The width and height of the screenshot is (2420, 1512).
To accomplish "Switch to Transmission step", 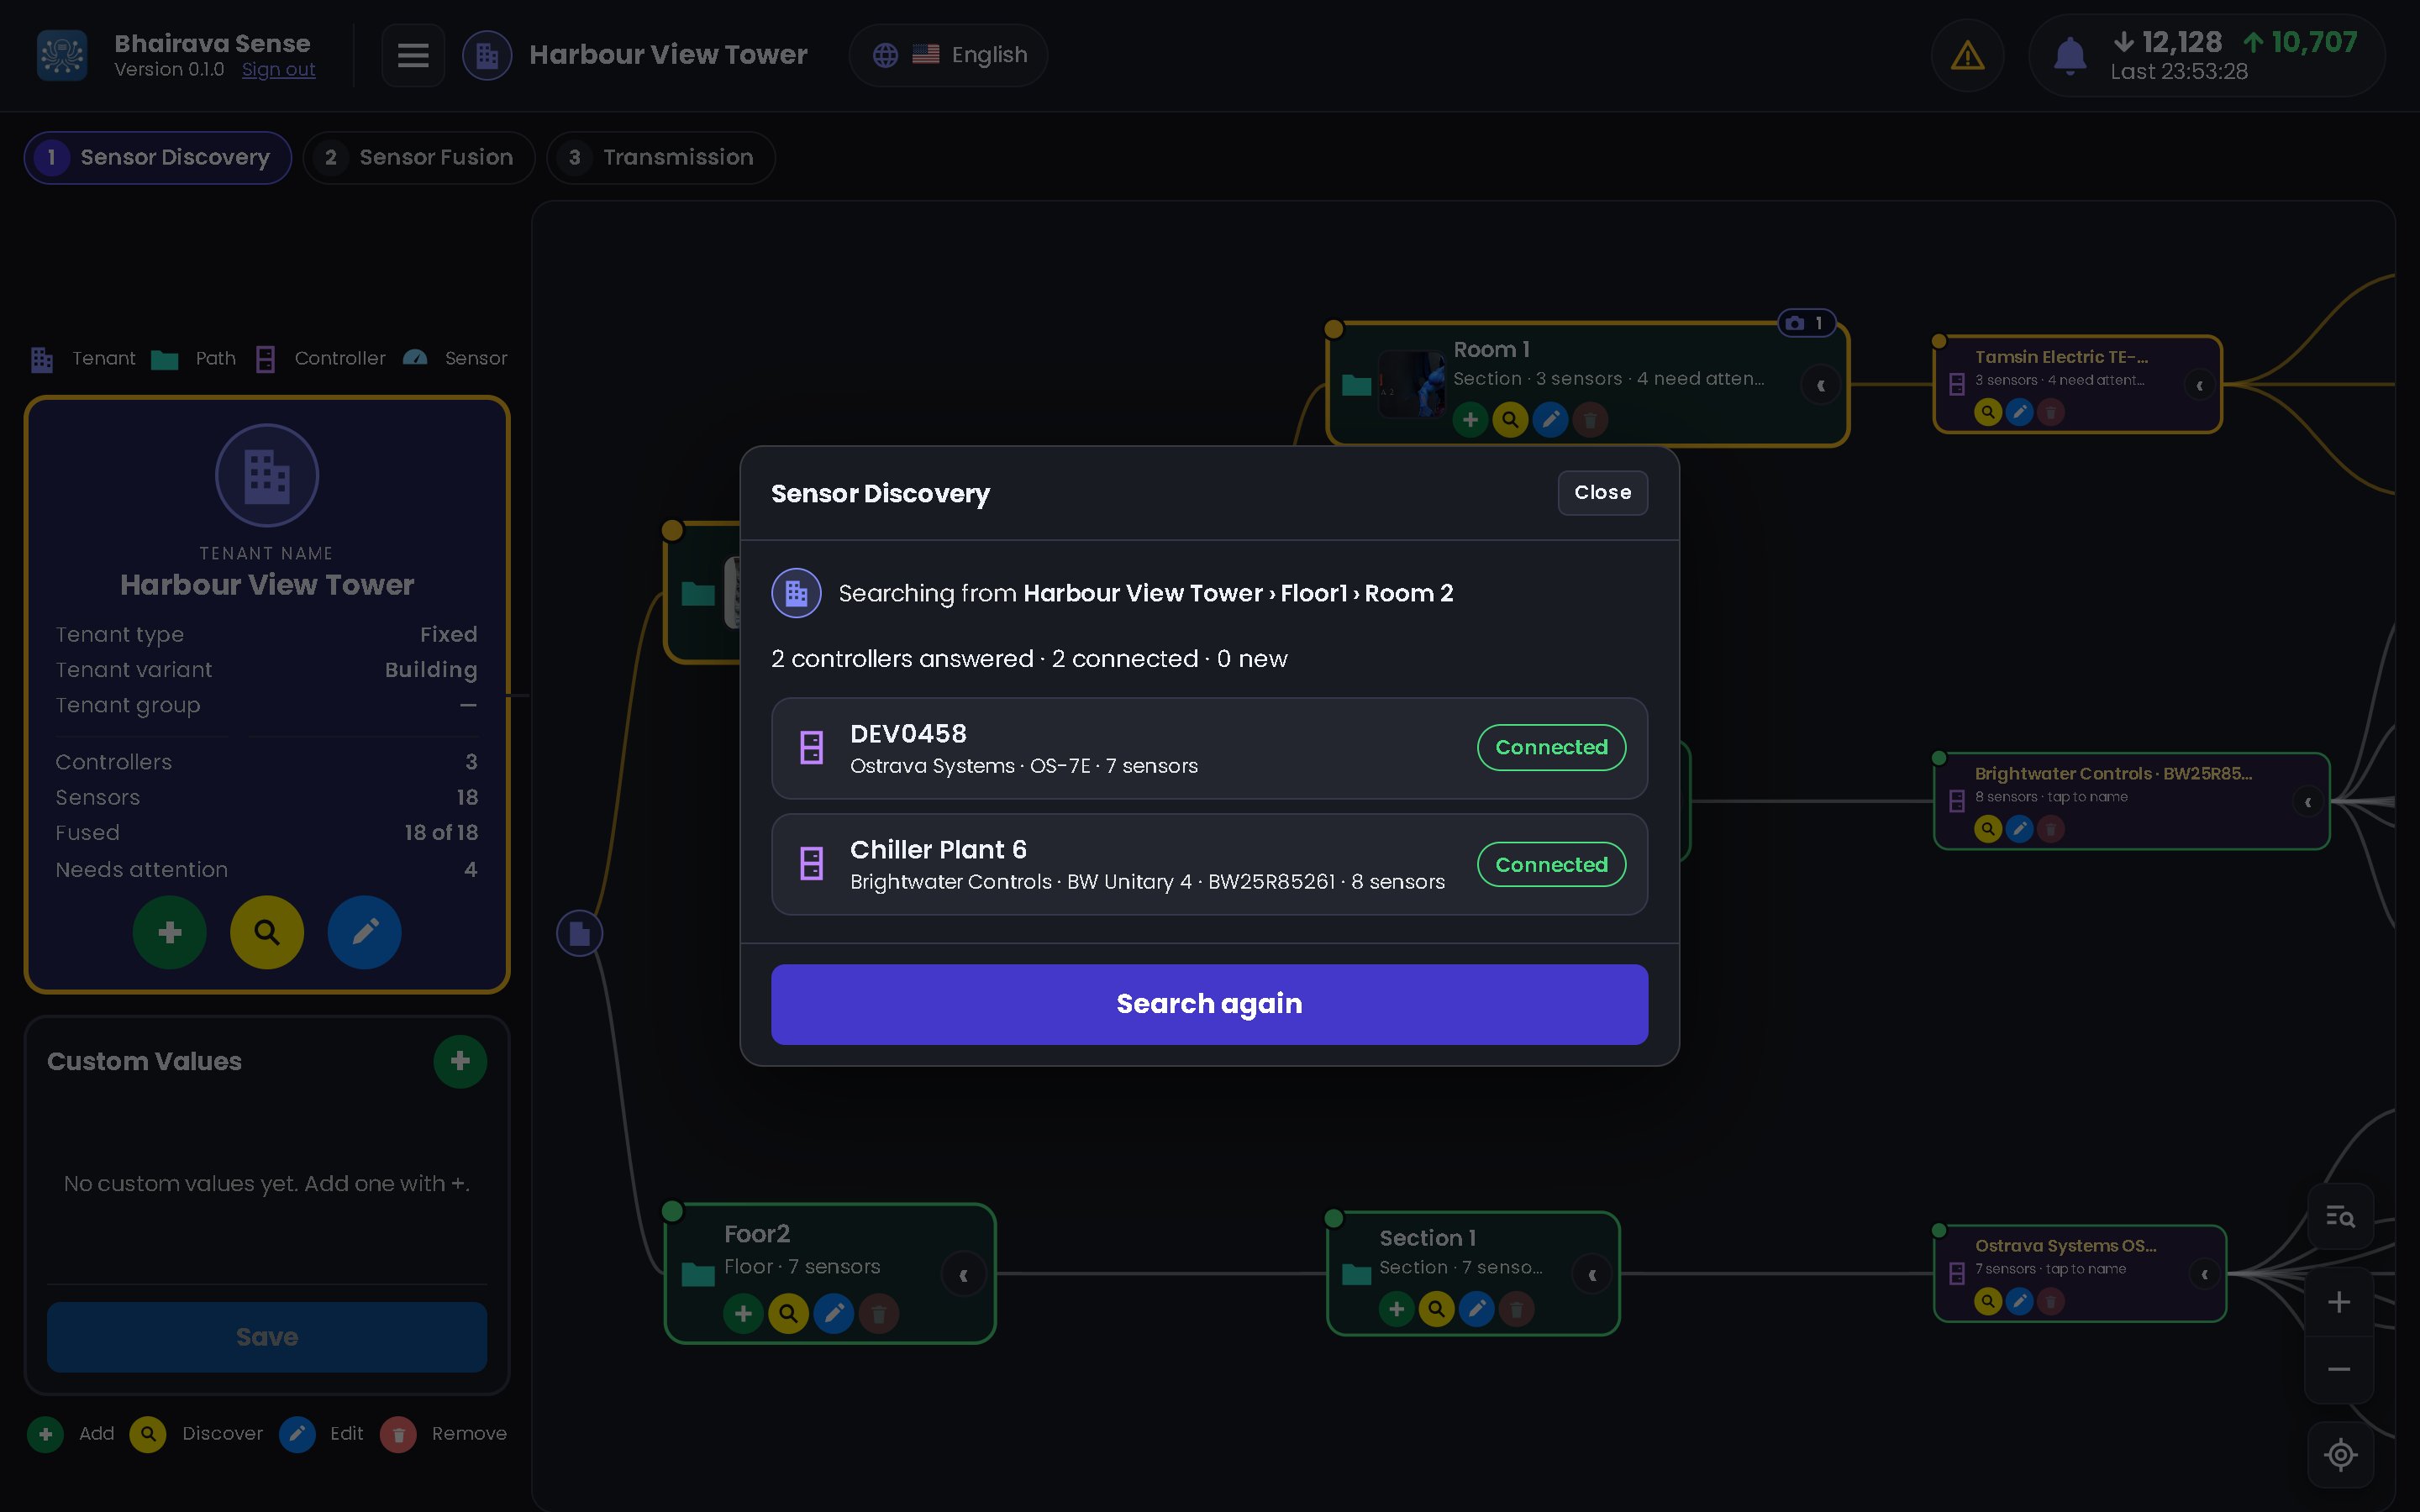I will click(661, 157).
